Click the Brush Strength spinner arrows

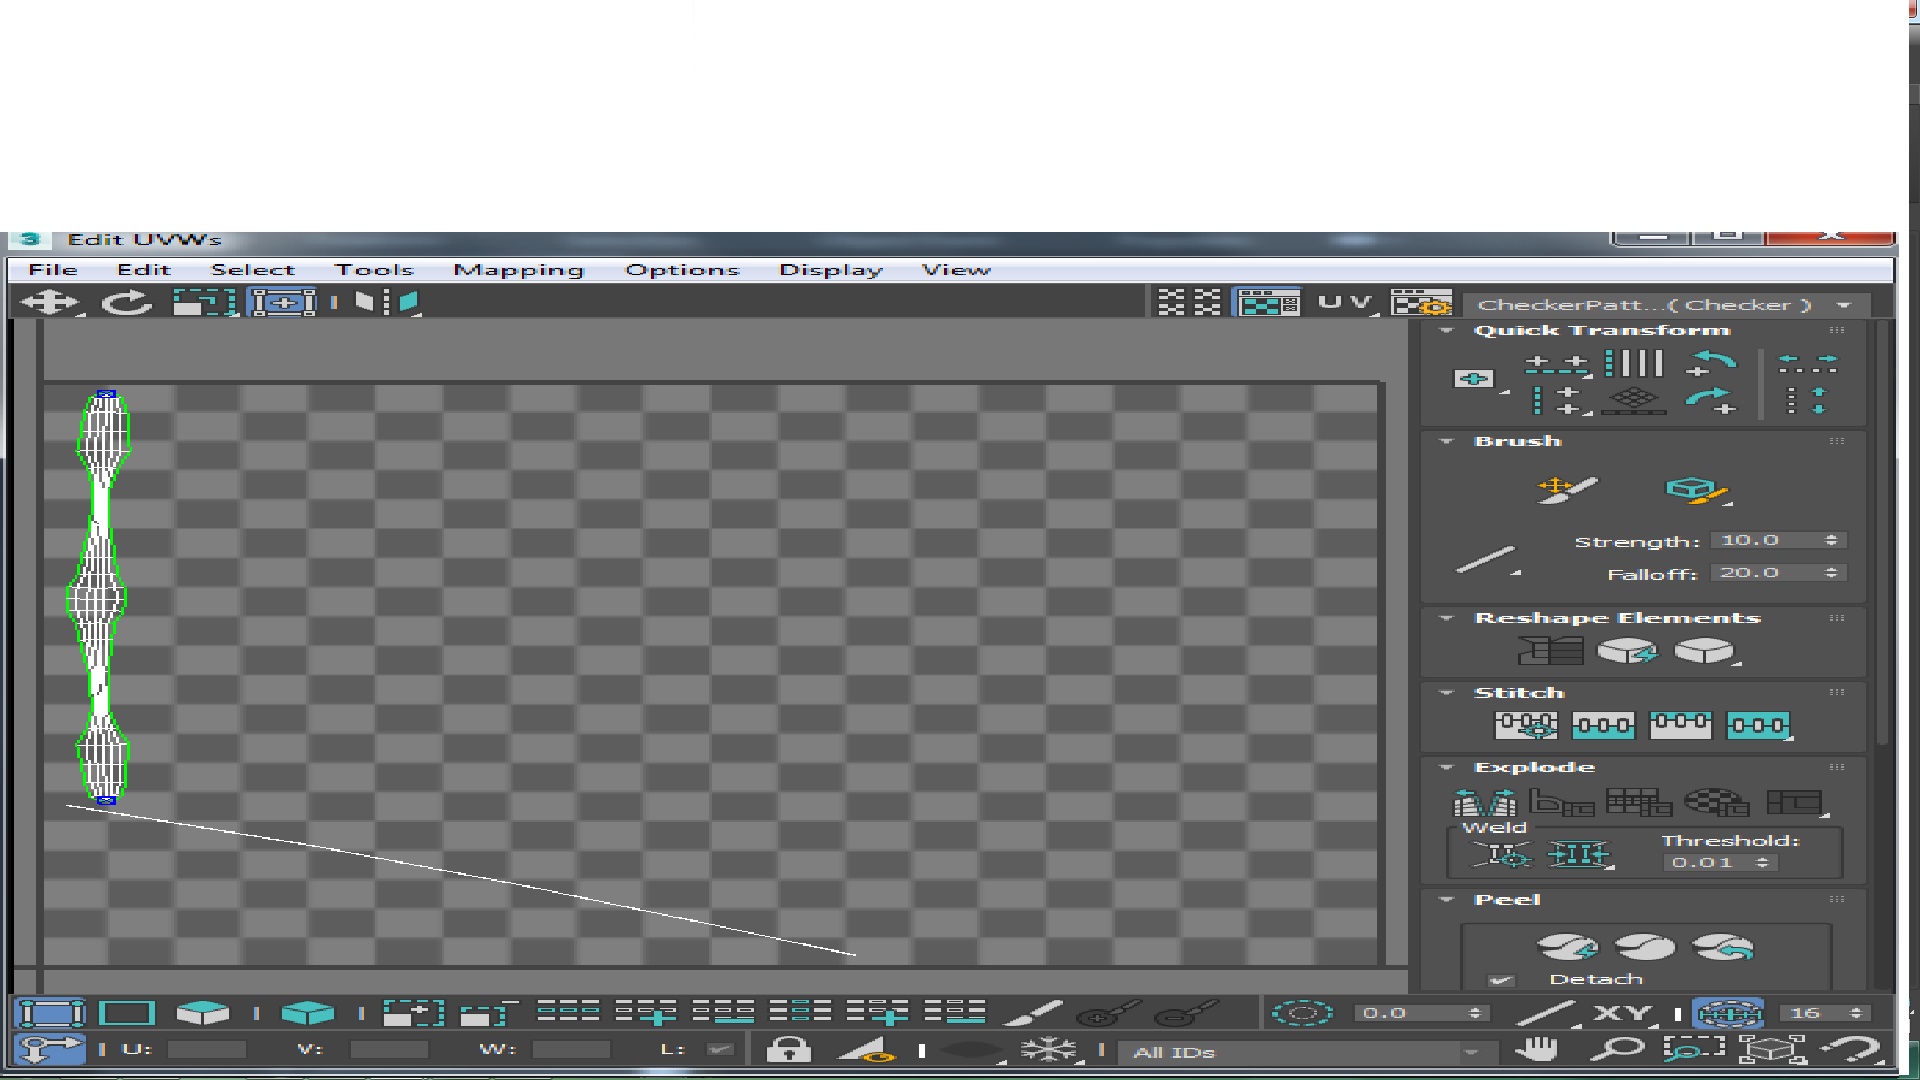pyautogui.click(x=1831, y=540)
